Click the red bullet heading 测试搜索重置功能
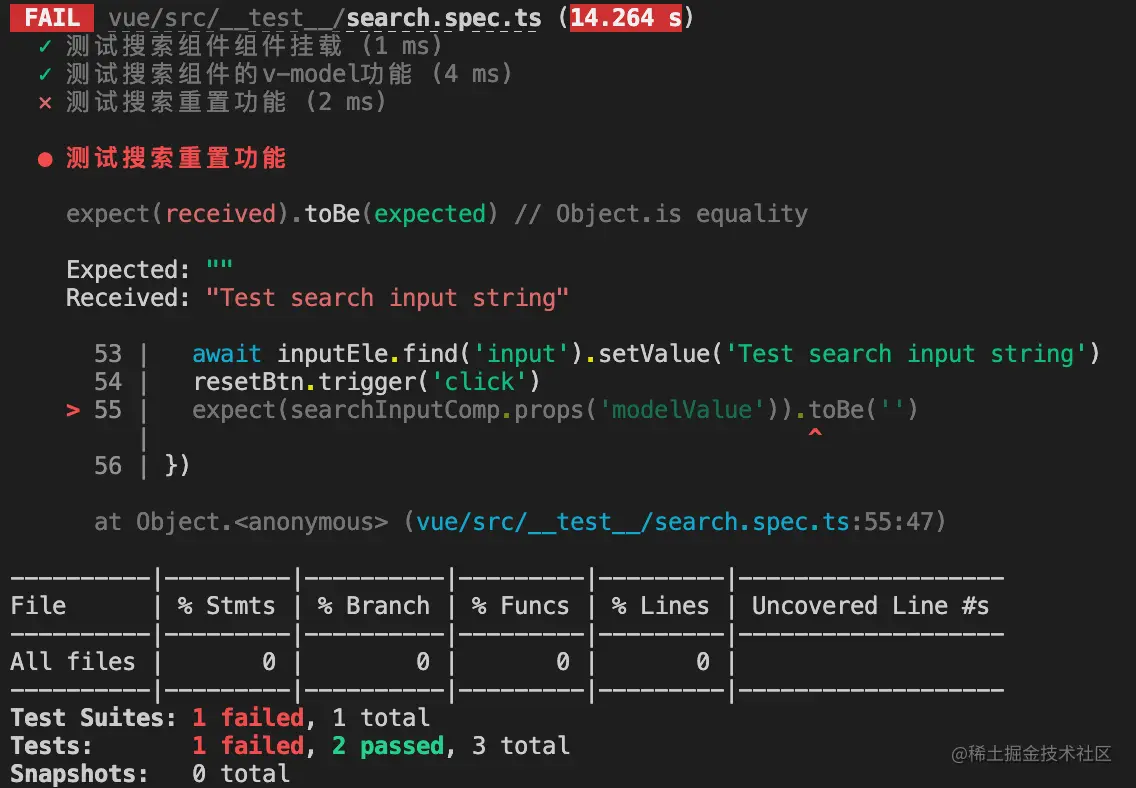 coord(162,158)
